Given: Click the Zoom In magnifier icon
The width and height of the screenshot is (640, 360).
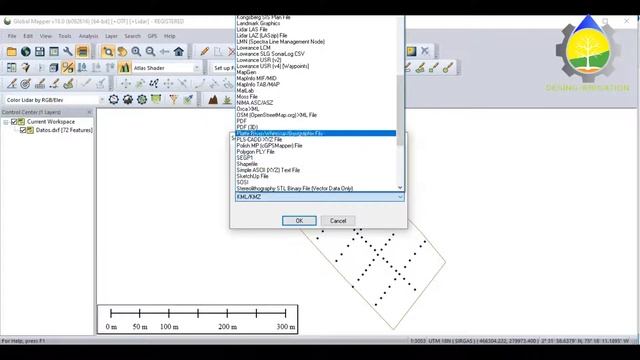Looking at the screenshot, I should tap(136, 51).
